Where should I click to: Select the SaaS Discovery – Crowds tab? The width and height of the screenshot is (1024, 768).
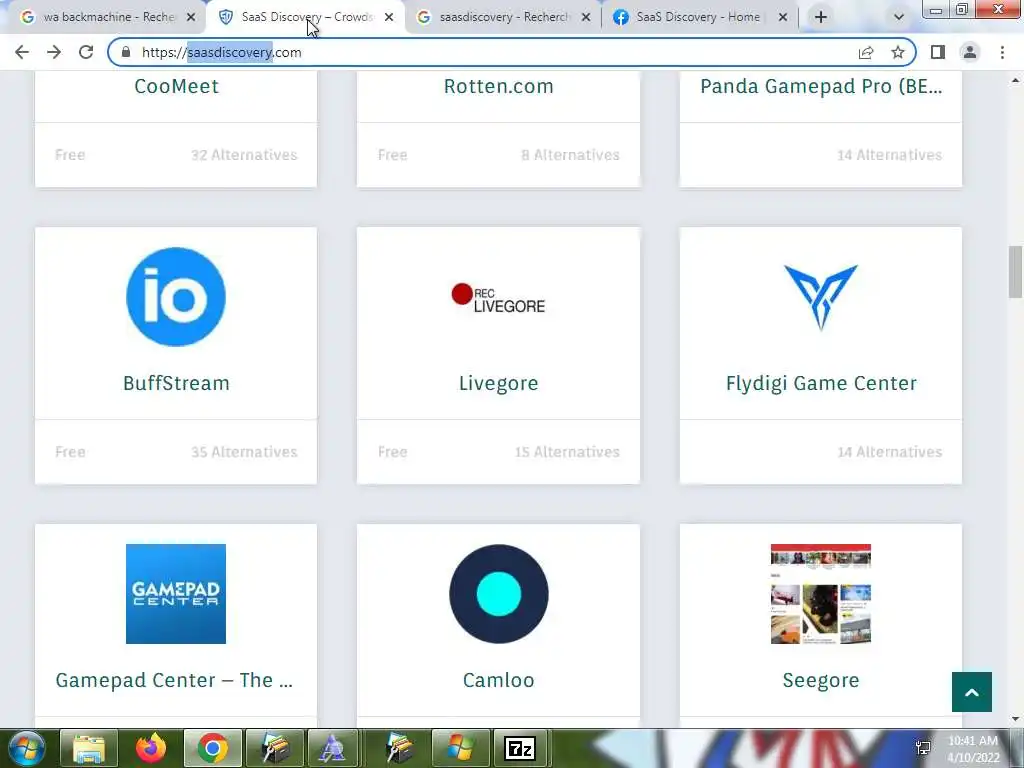(306, 17)
